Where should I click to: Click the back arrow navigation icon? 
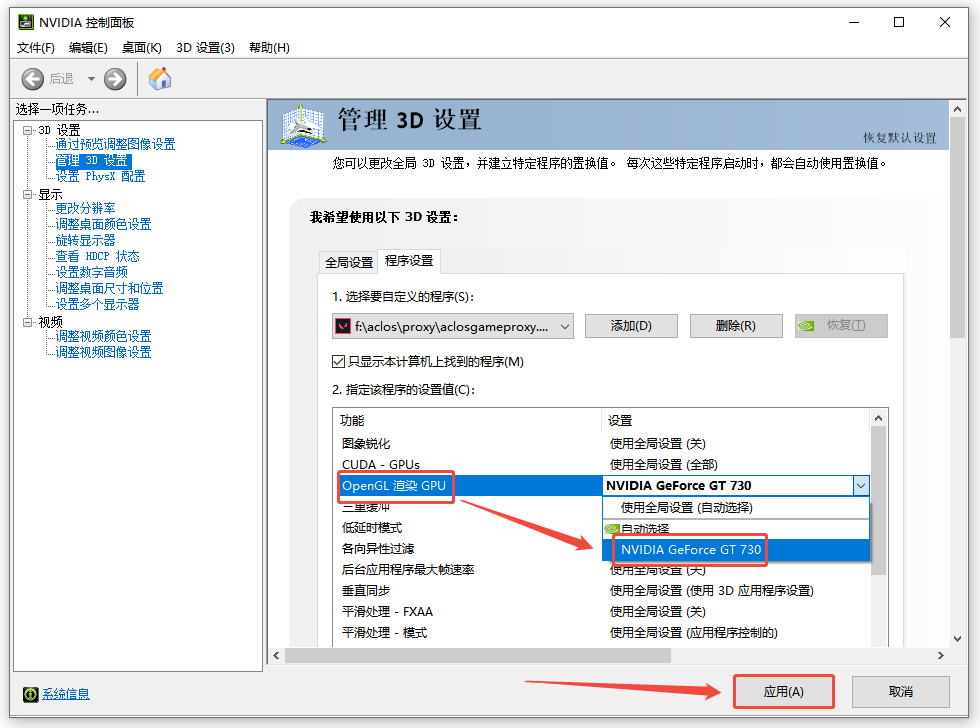pyautogui.click(x=32, y=79)
